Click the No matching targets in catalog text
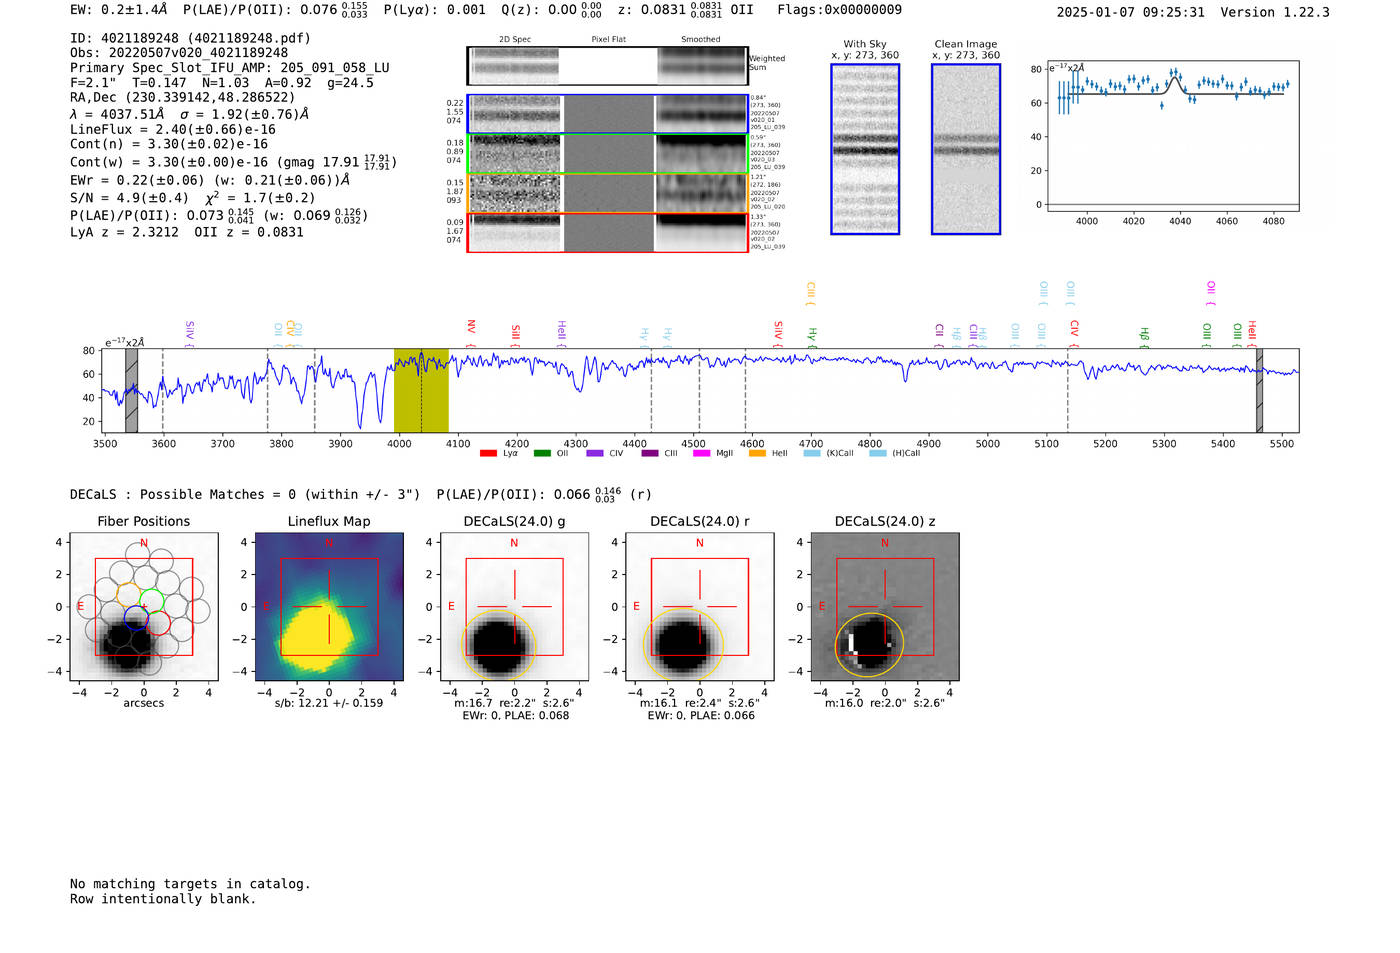1400x953 pixels. pos(190,884)
